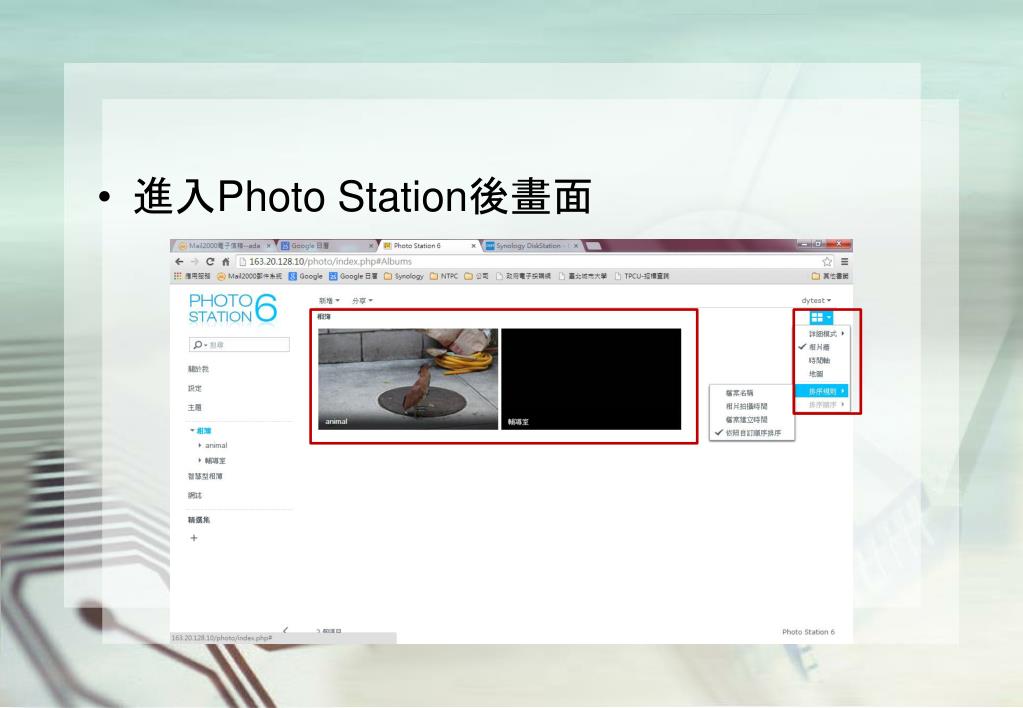This screenshot has height=708, width=1023.
Task: Collapse the sidebar with the arrow
Action: [x=286, y=630]
